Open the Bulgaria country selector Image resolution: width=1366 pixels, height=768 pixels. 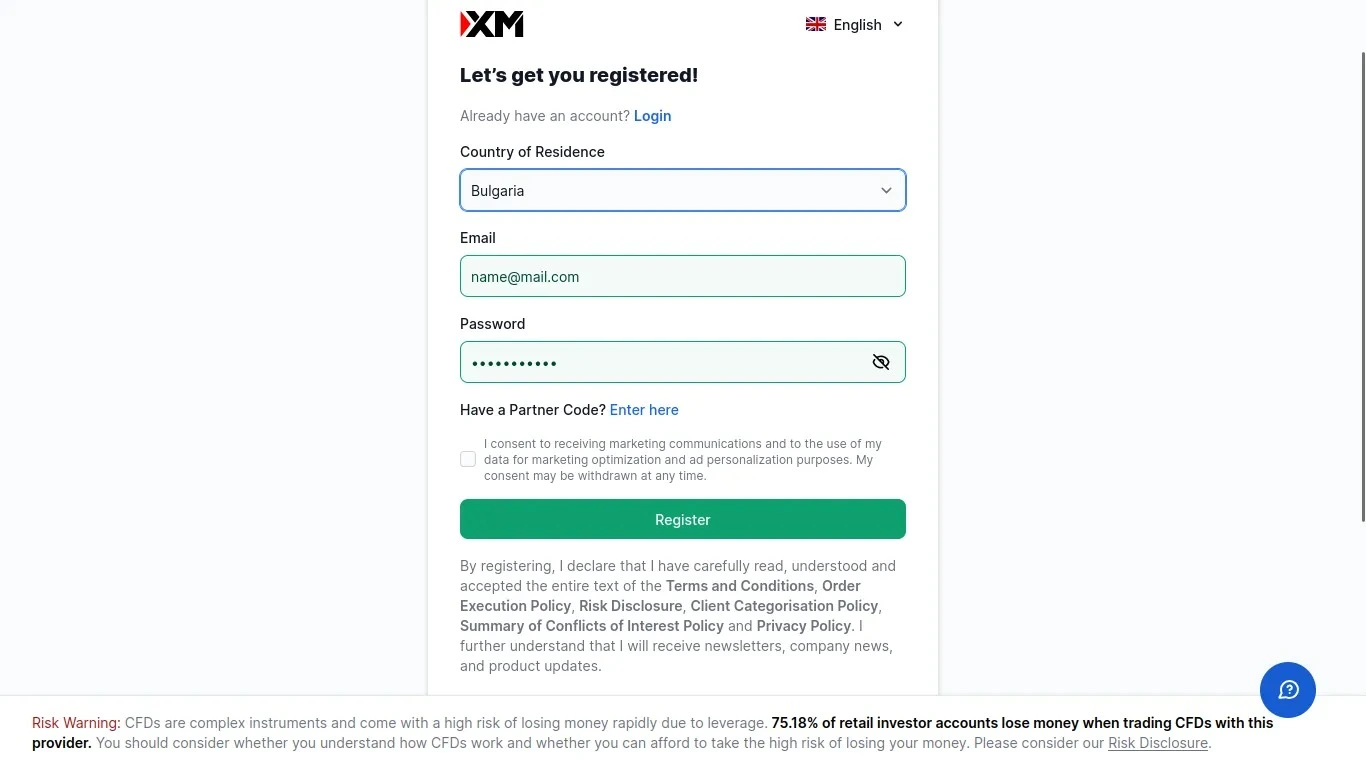683,190
